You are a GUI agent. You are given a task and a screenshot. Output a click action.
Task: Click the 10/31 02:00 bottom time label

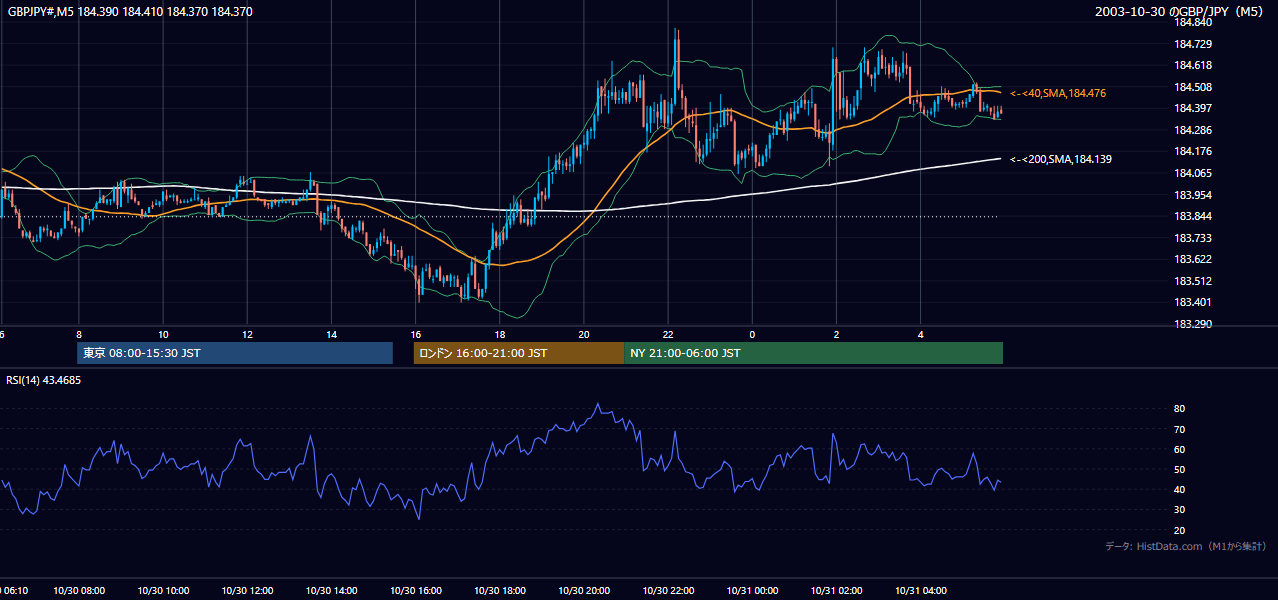click(x=836, y=591)
